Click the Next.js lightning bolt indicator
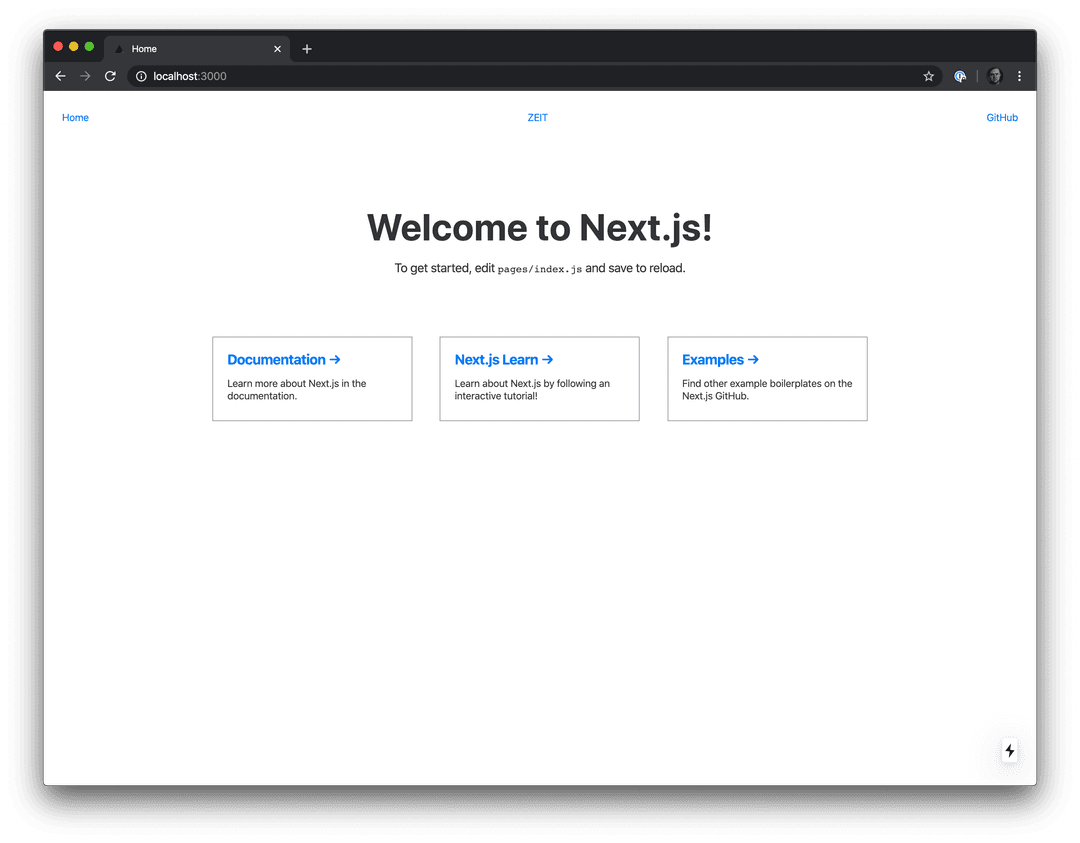The image size is (1080, 843). 1010,751
